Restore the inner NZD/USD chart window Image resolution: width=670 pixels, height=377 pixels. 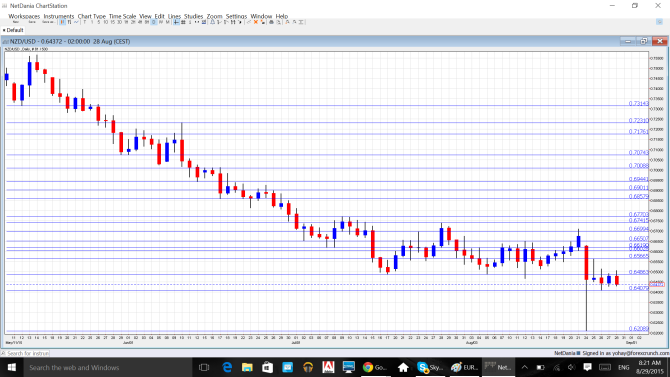(x=644, y=41)
